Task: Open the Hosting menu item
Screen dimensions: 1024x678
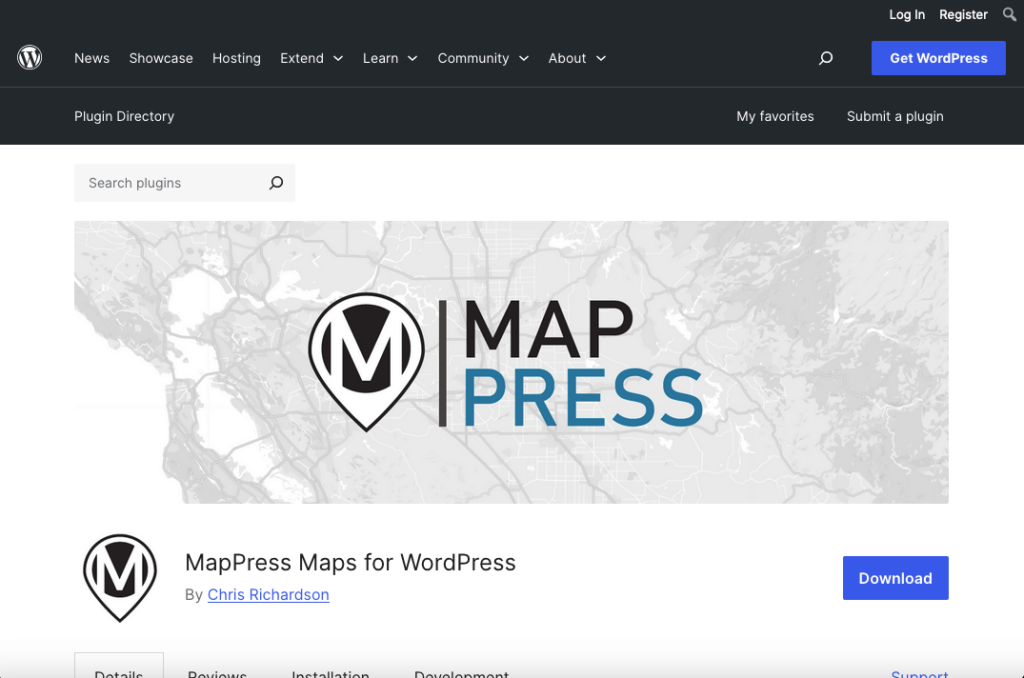Action: [x=236, y=58]
